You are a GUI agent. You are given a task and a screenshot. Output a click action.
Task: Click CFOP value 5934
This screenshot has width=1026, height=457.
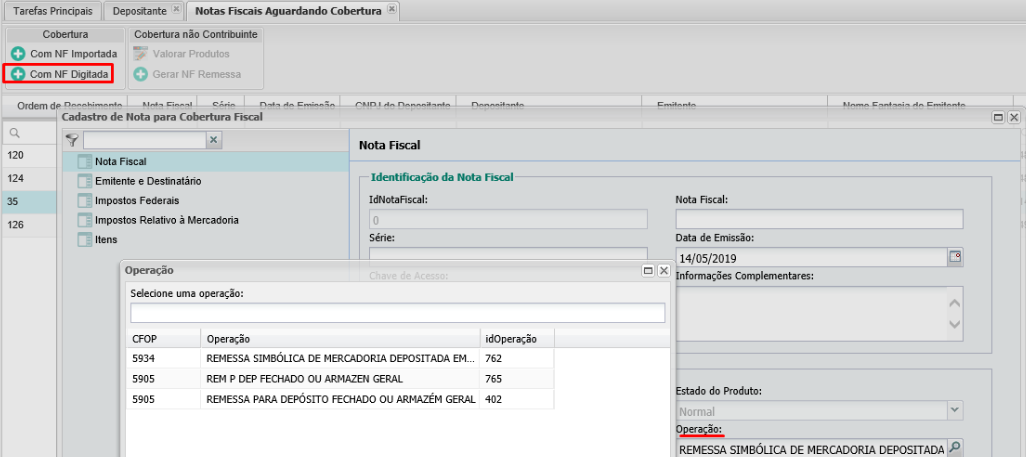[142, 358]
